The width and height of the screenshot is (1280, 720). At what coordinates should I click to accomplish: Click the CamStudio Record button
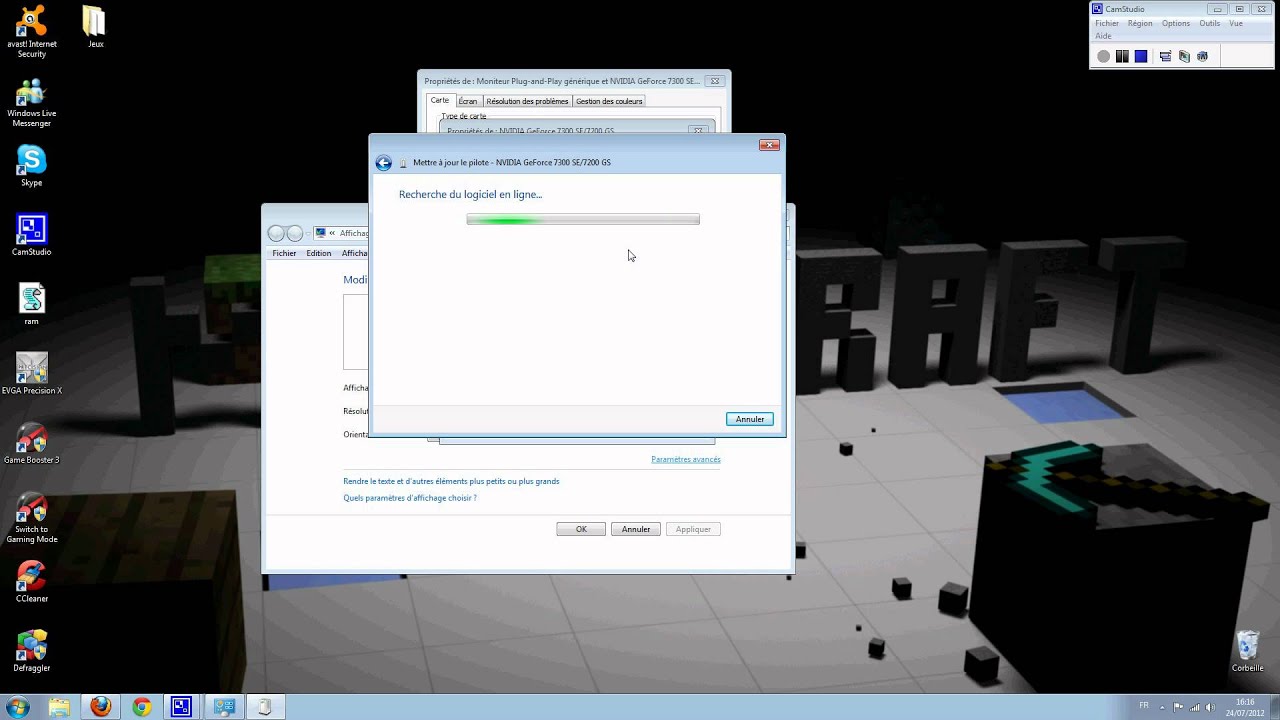tap(1104, 56)
